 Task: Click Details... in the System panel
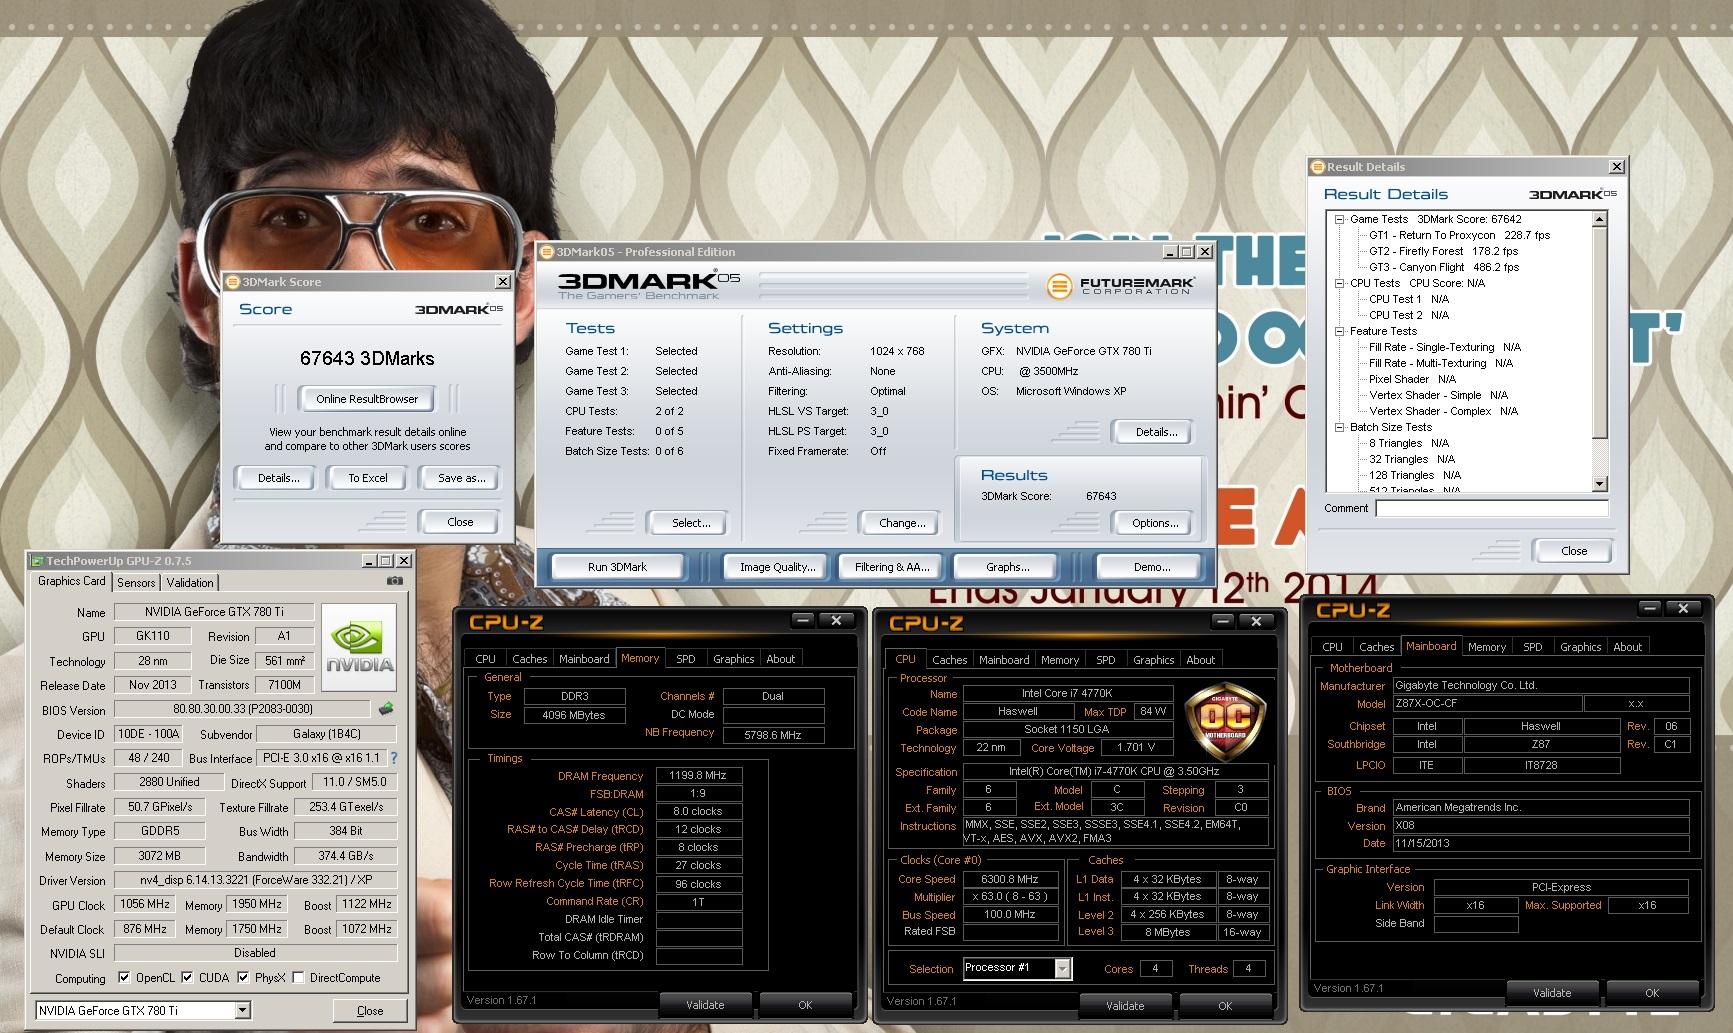point(1155,432)
